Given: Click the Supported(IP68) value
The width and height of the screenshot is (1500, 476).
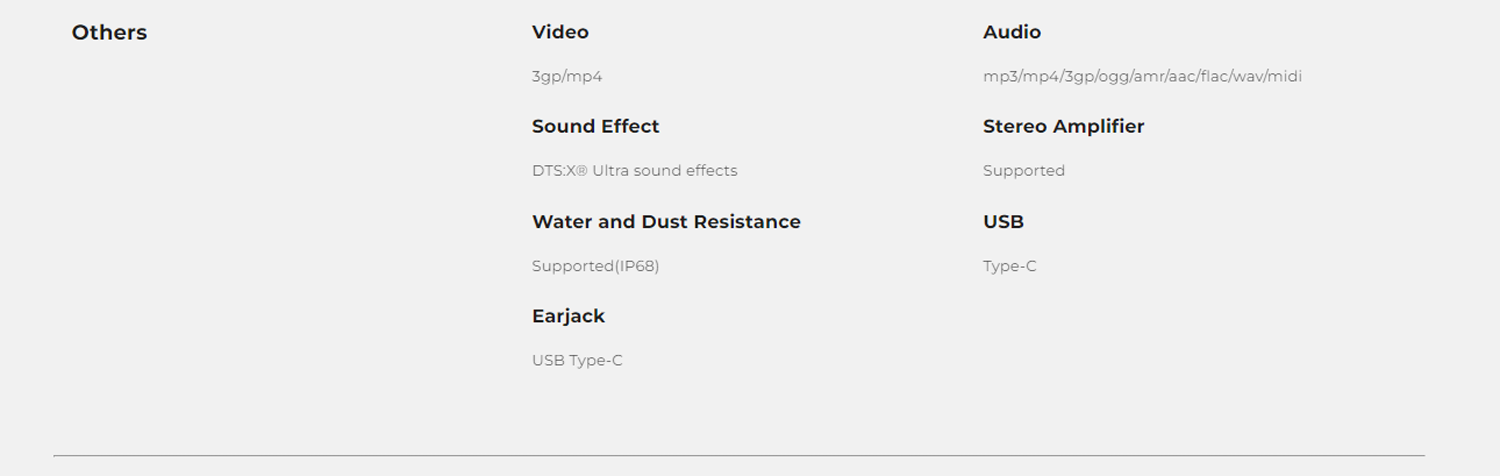Looking at the screenshot, I should pos(596,266).
